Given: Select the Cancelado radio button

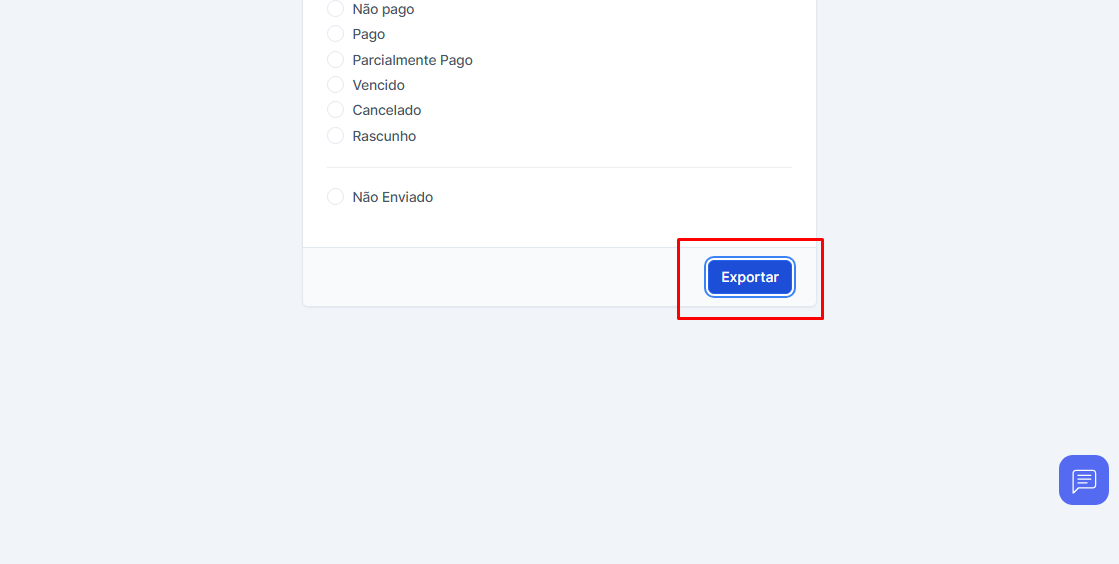Looking at the screenshot, I should tap(335, 110).
